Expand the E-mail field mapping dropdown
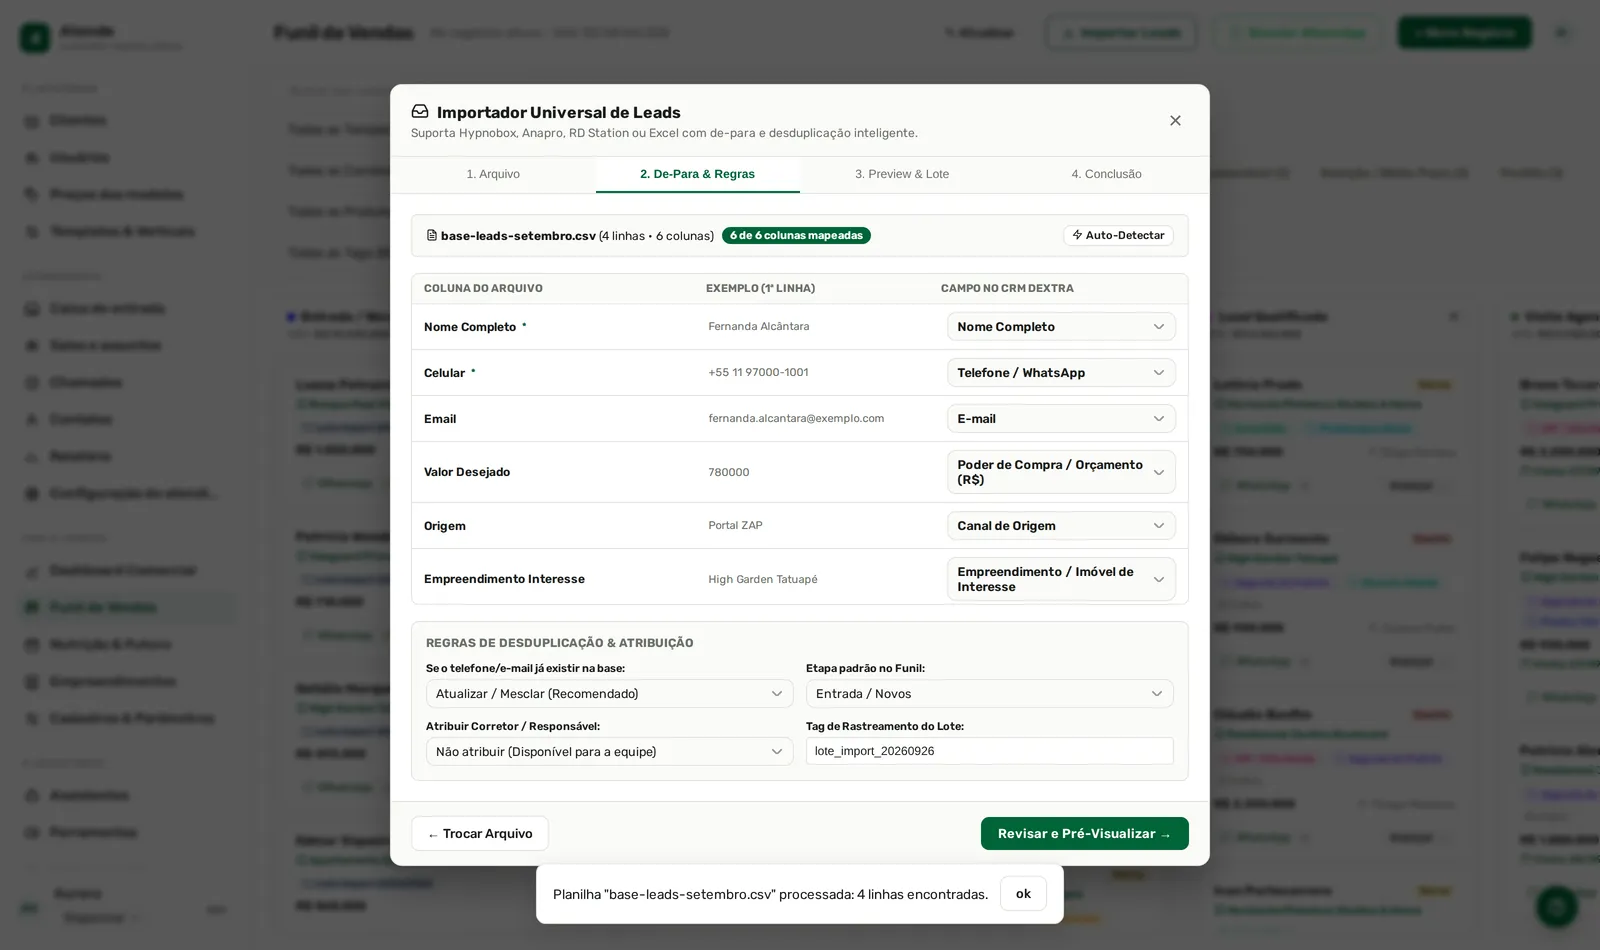Screen dimensions: 1600x950 pos(1061,419)
